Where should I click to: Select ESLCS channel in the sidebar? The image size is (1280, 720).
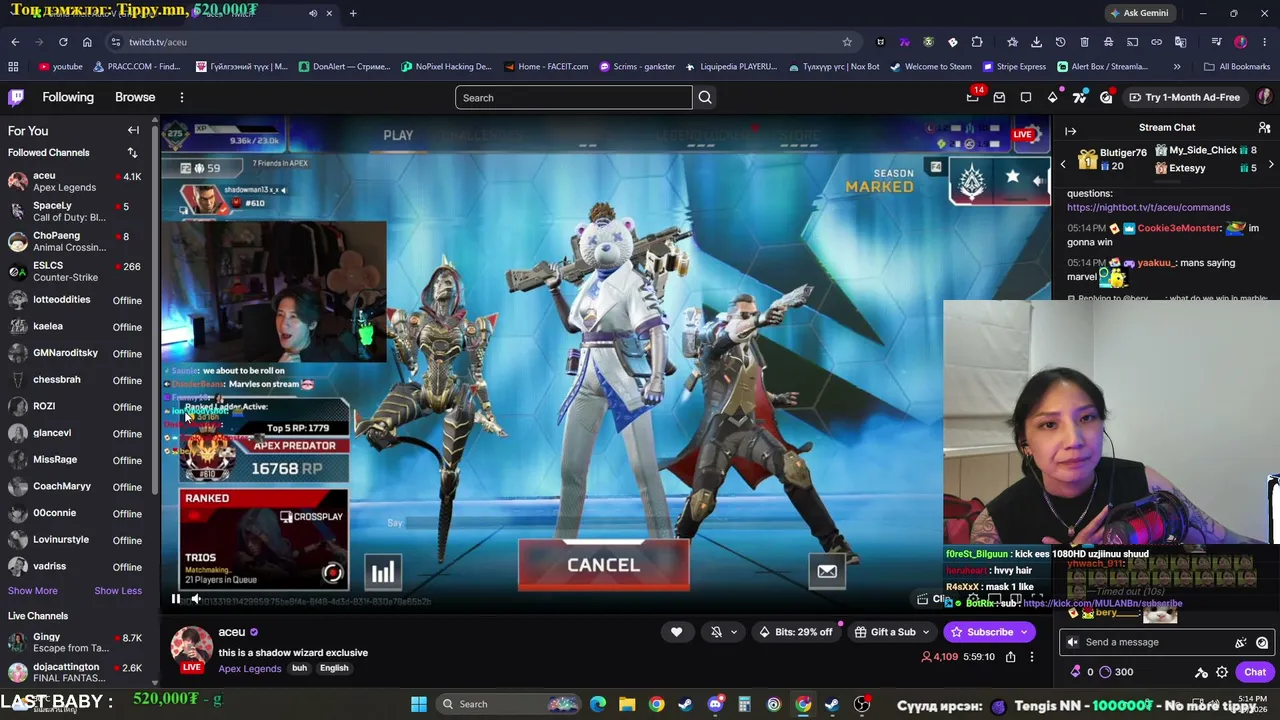tap(78, 271)
